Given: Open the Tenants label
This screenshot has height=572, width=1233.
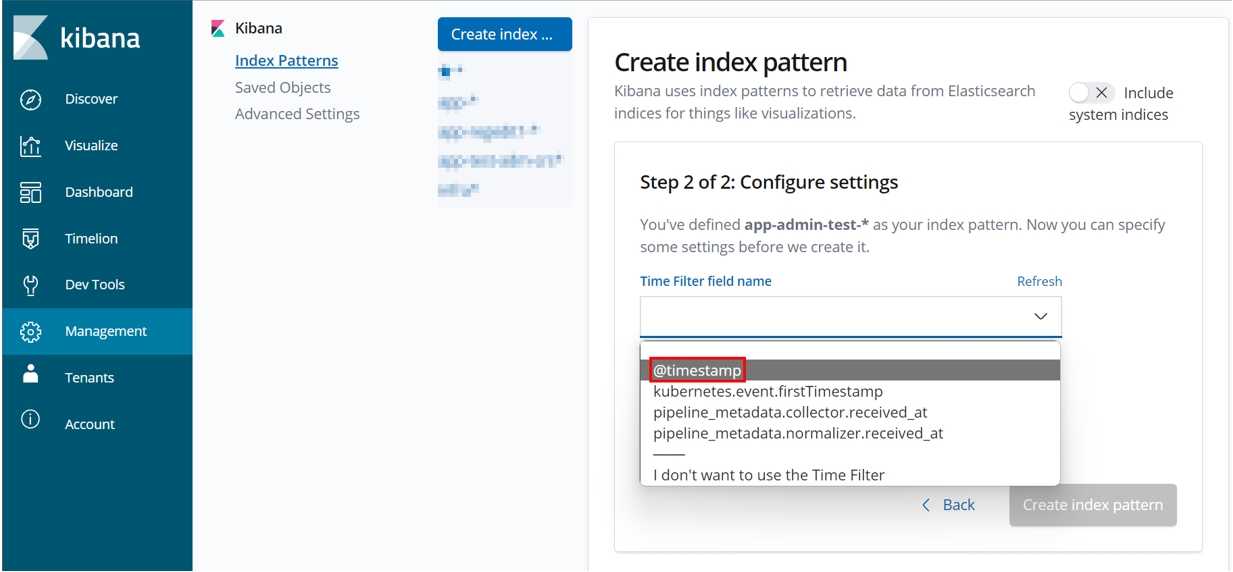Looking at the screenshot, I should click(x=89, y=378).
